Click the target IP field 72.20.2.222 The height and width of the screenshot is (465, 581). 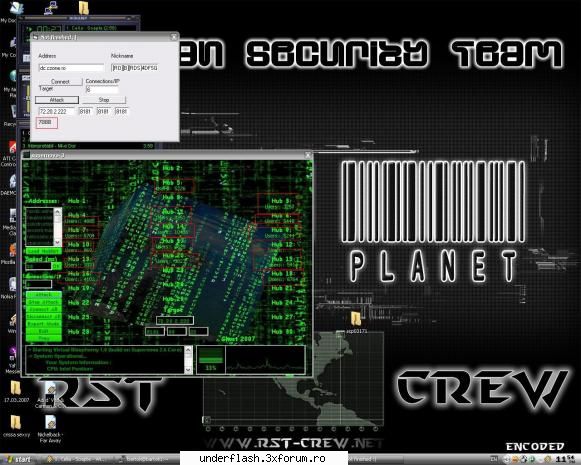[x=56, y=111]
